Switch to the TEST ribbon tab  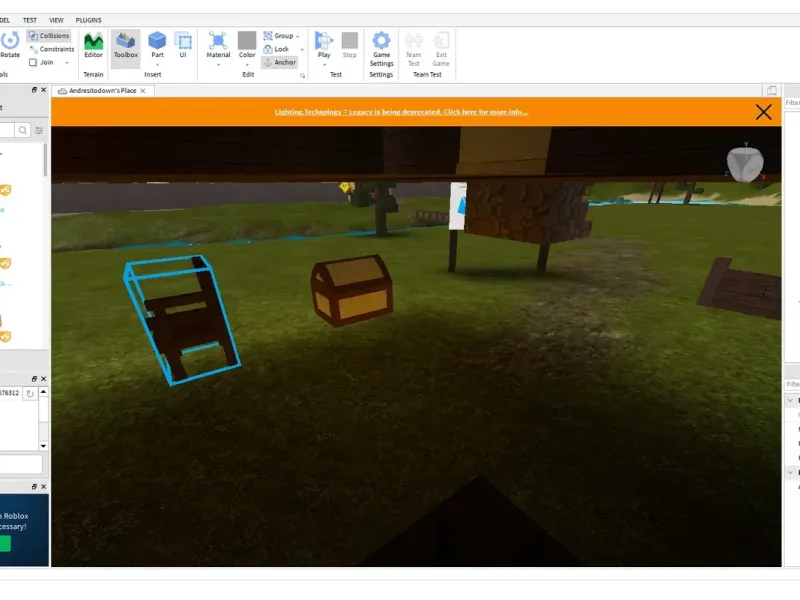(x=30, y=20)
